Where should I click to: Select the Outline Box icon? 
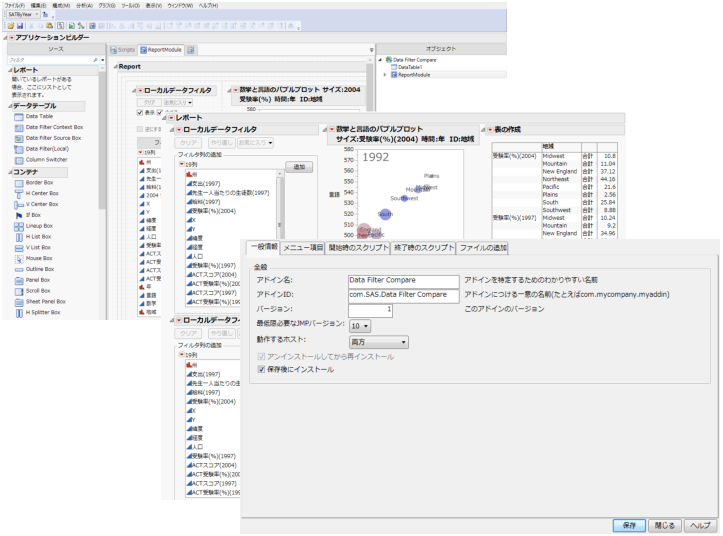[x=19, y=269]
